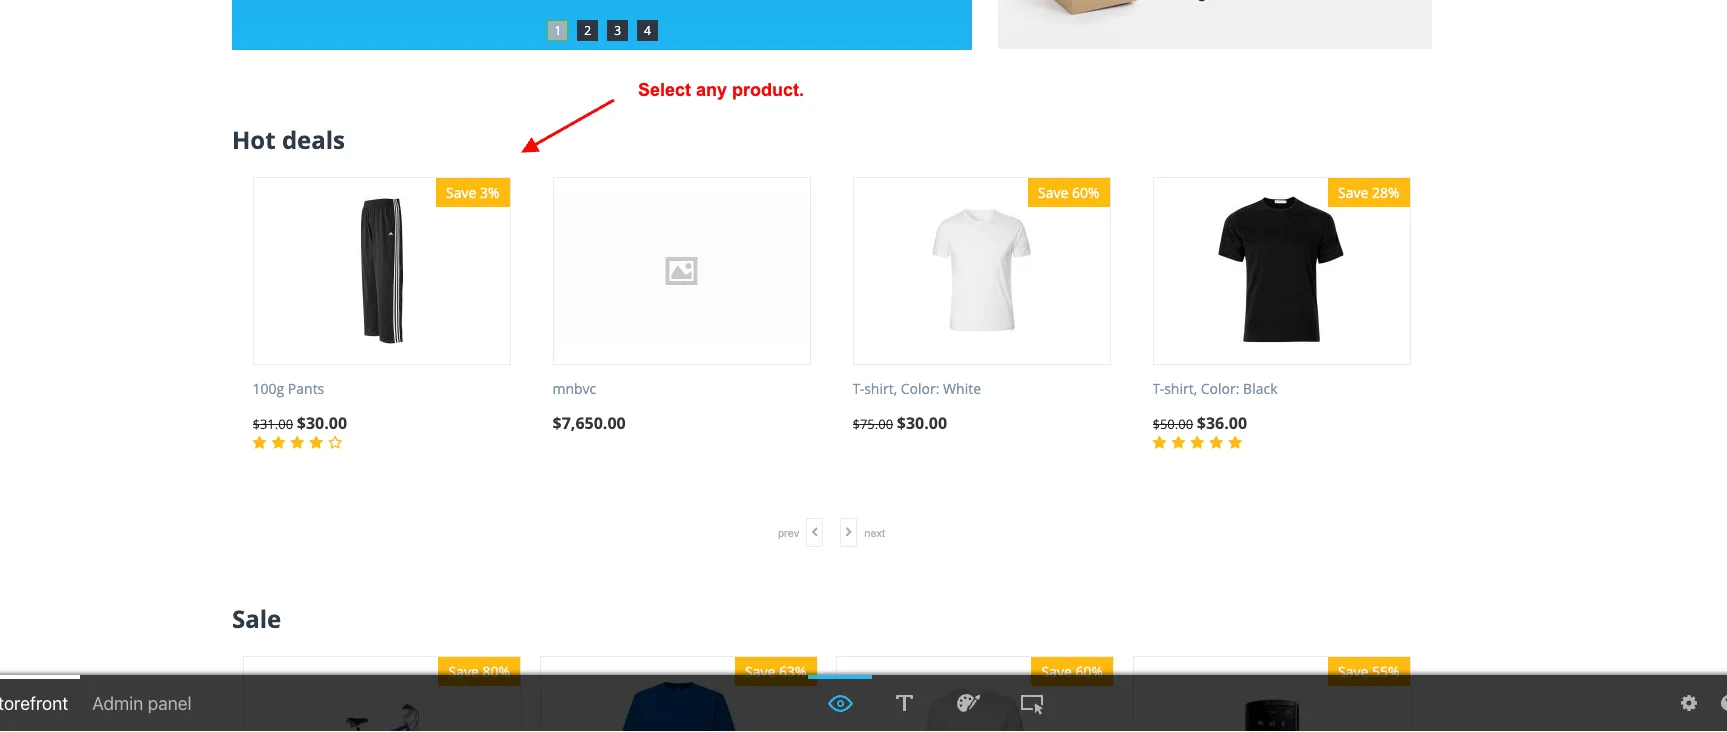The width and height of the screenshot is (1727, 732).
Task: Show previous Hot deals products
Action: coord(815,532)
